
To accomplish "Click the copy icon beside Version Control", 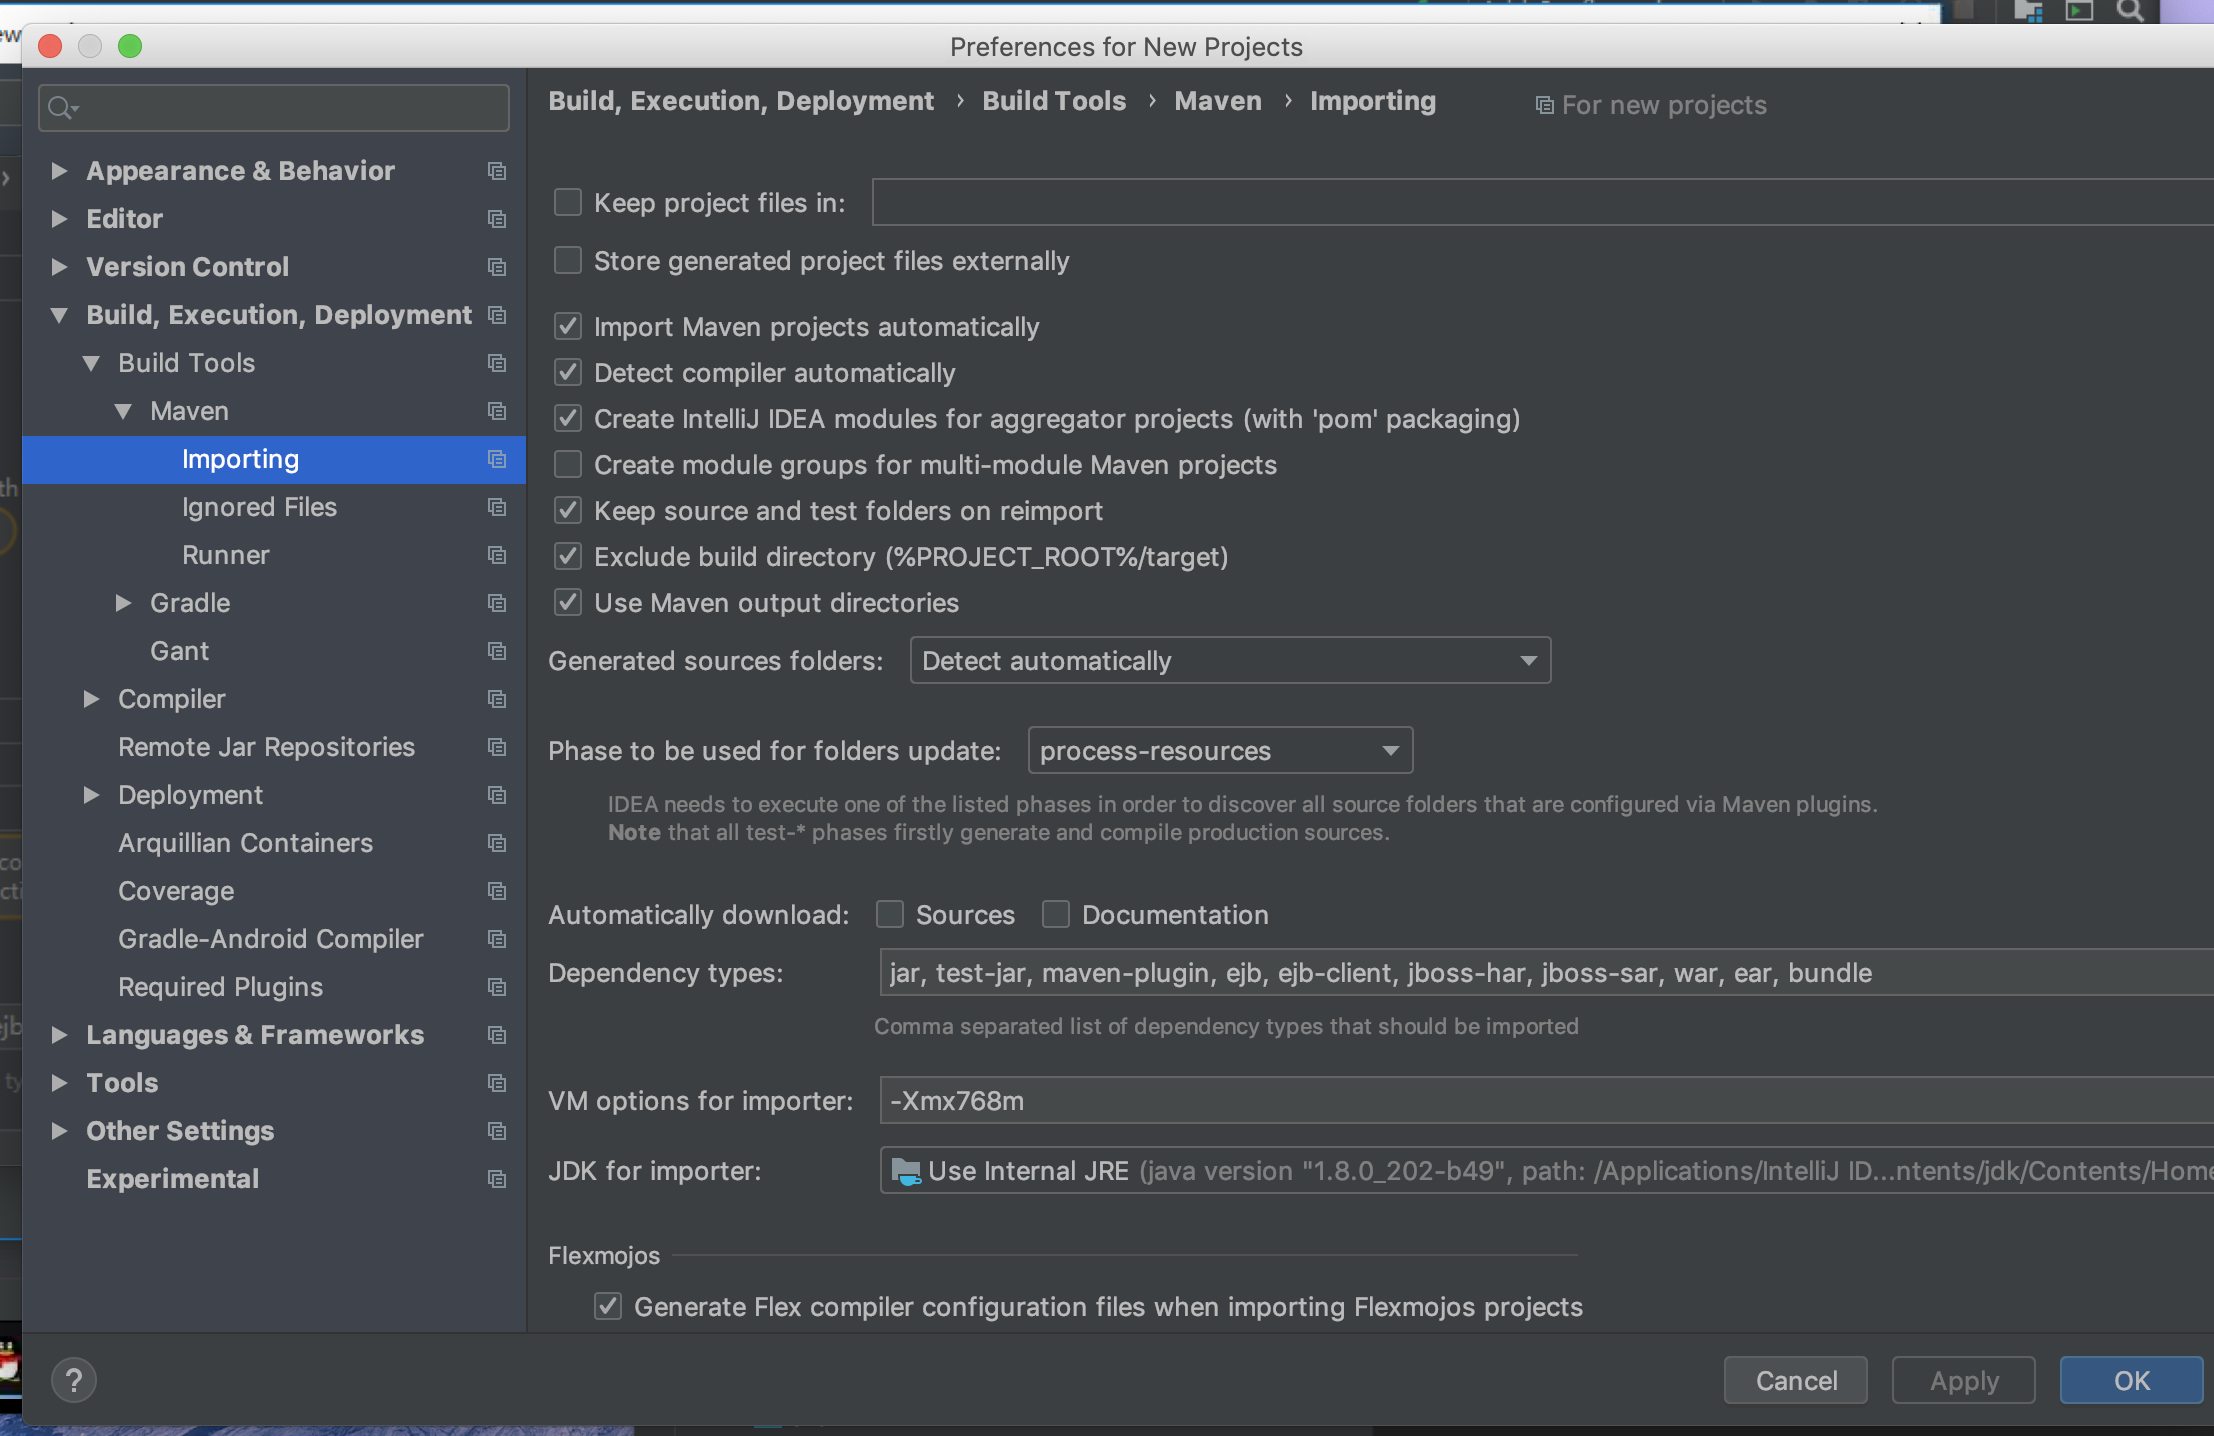I will click(496, 267).
